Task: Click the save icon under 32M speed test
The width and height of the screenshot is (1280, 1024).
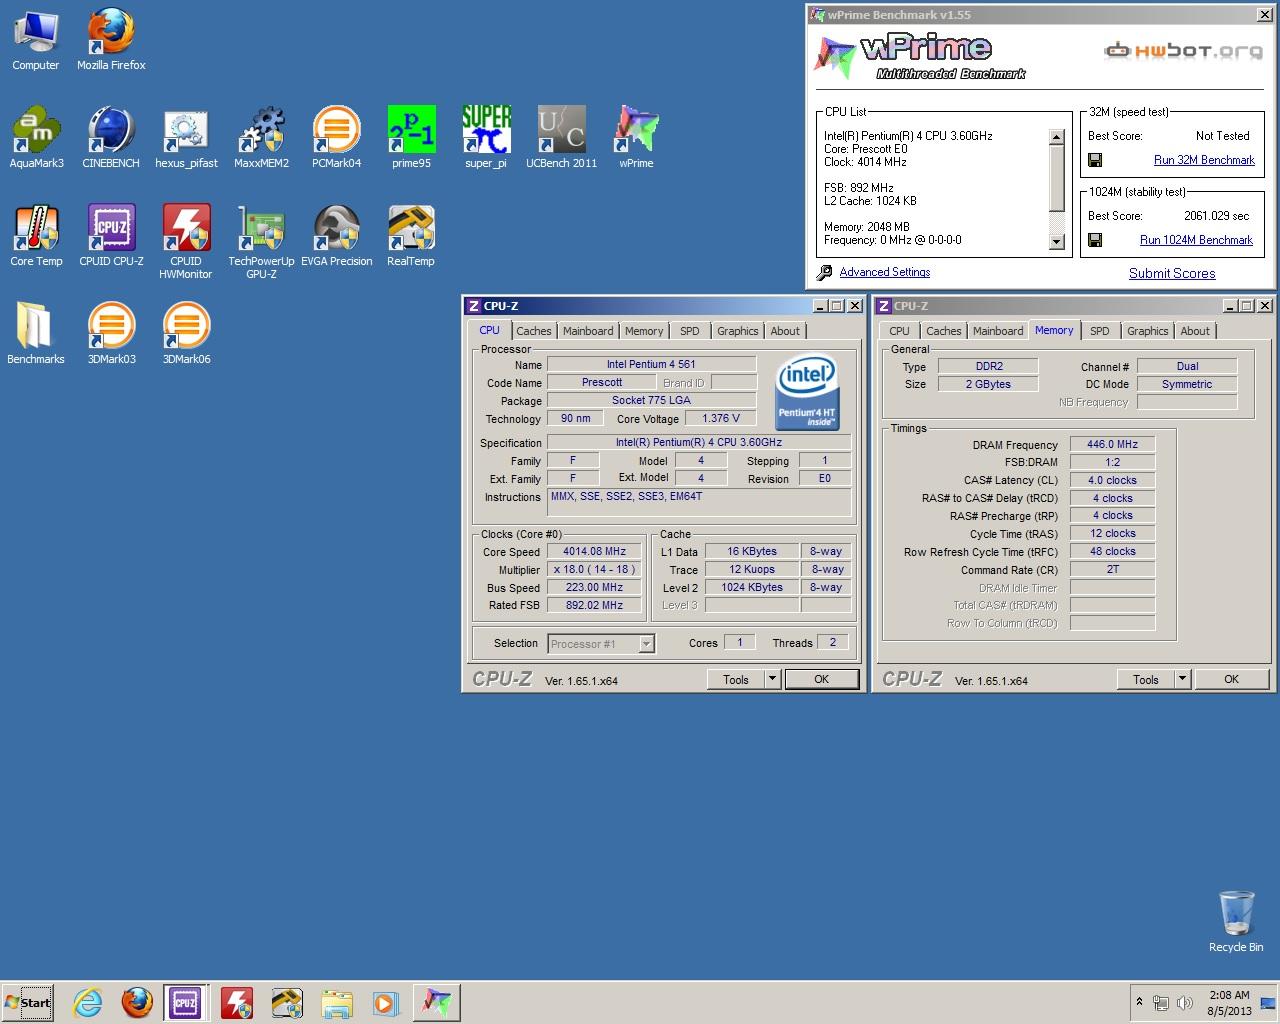Action: [1095, 160]
